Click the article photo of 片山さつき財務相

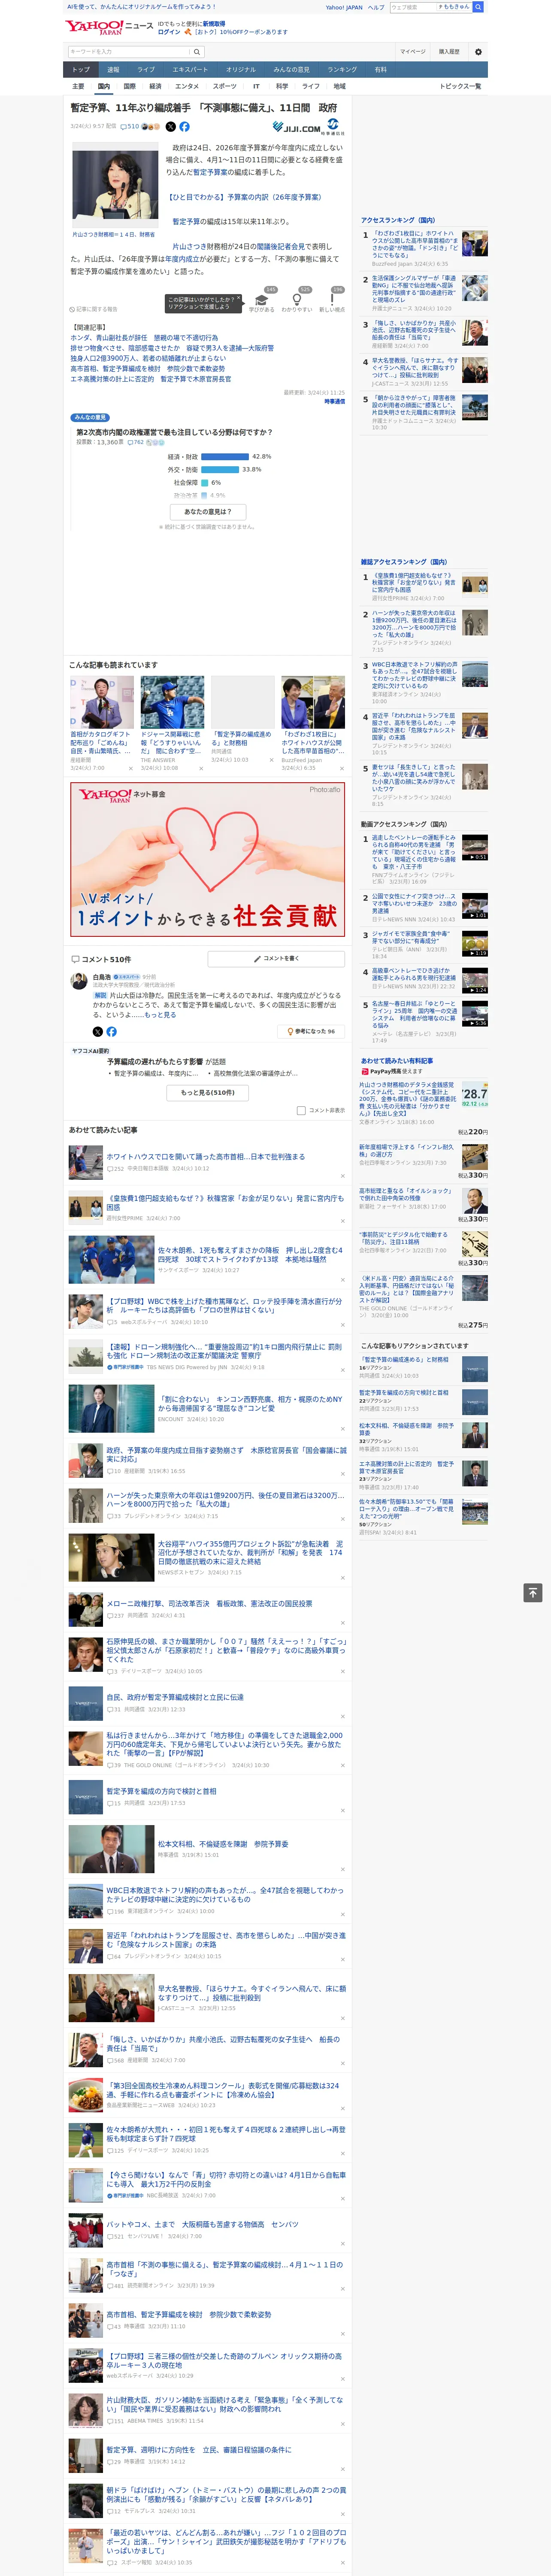115,185
